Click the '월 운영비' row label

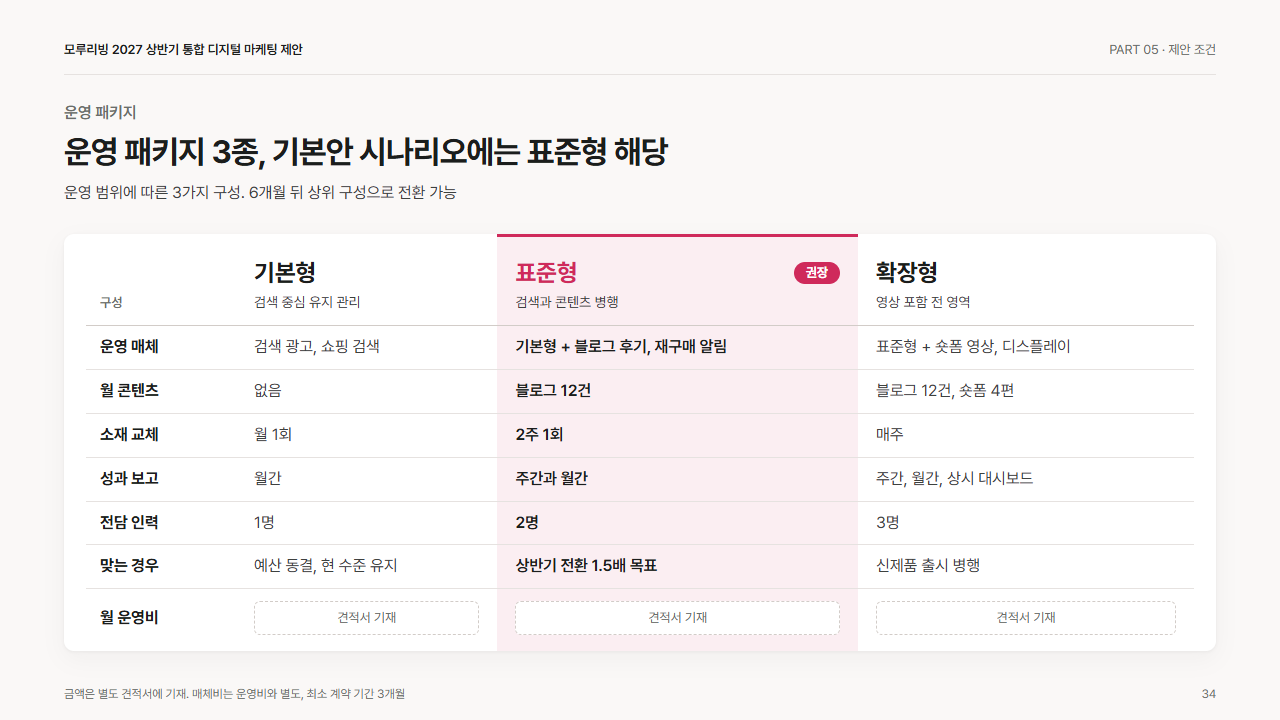(x=129, y=618)
